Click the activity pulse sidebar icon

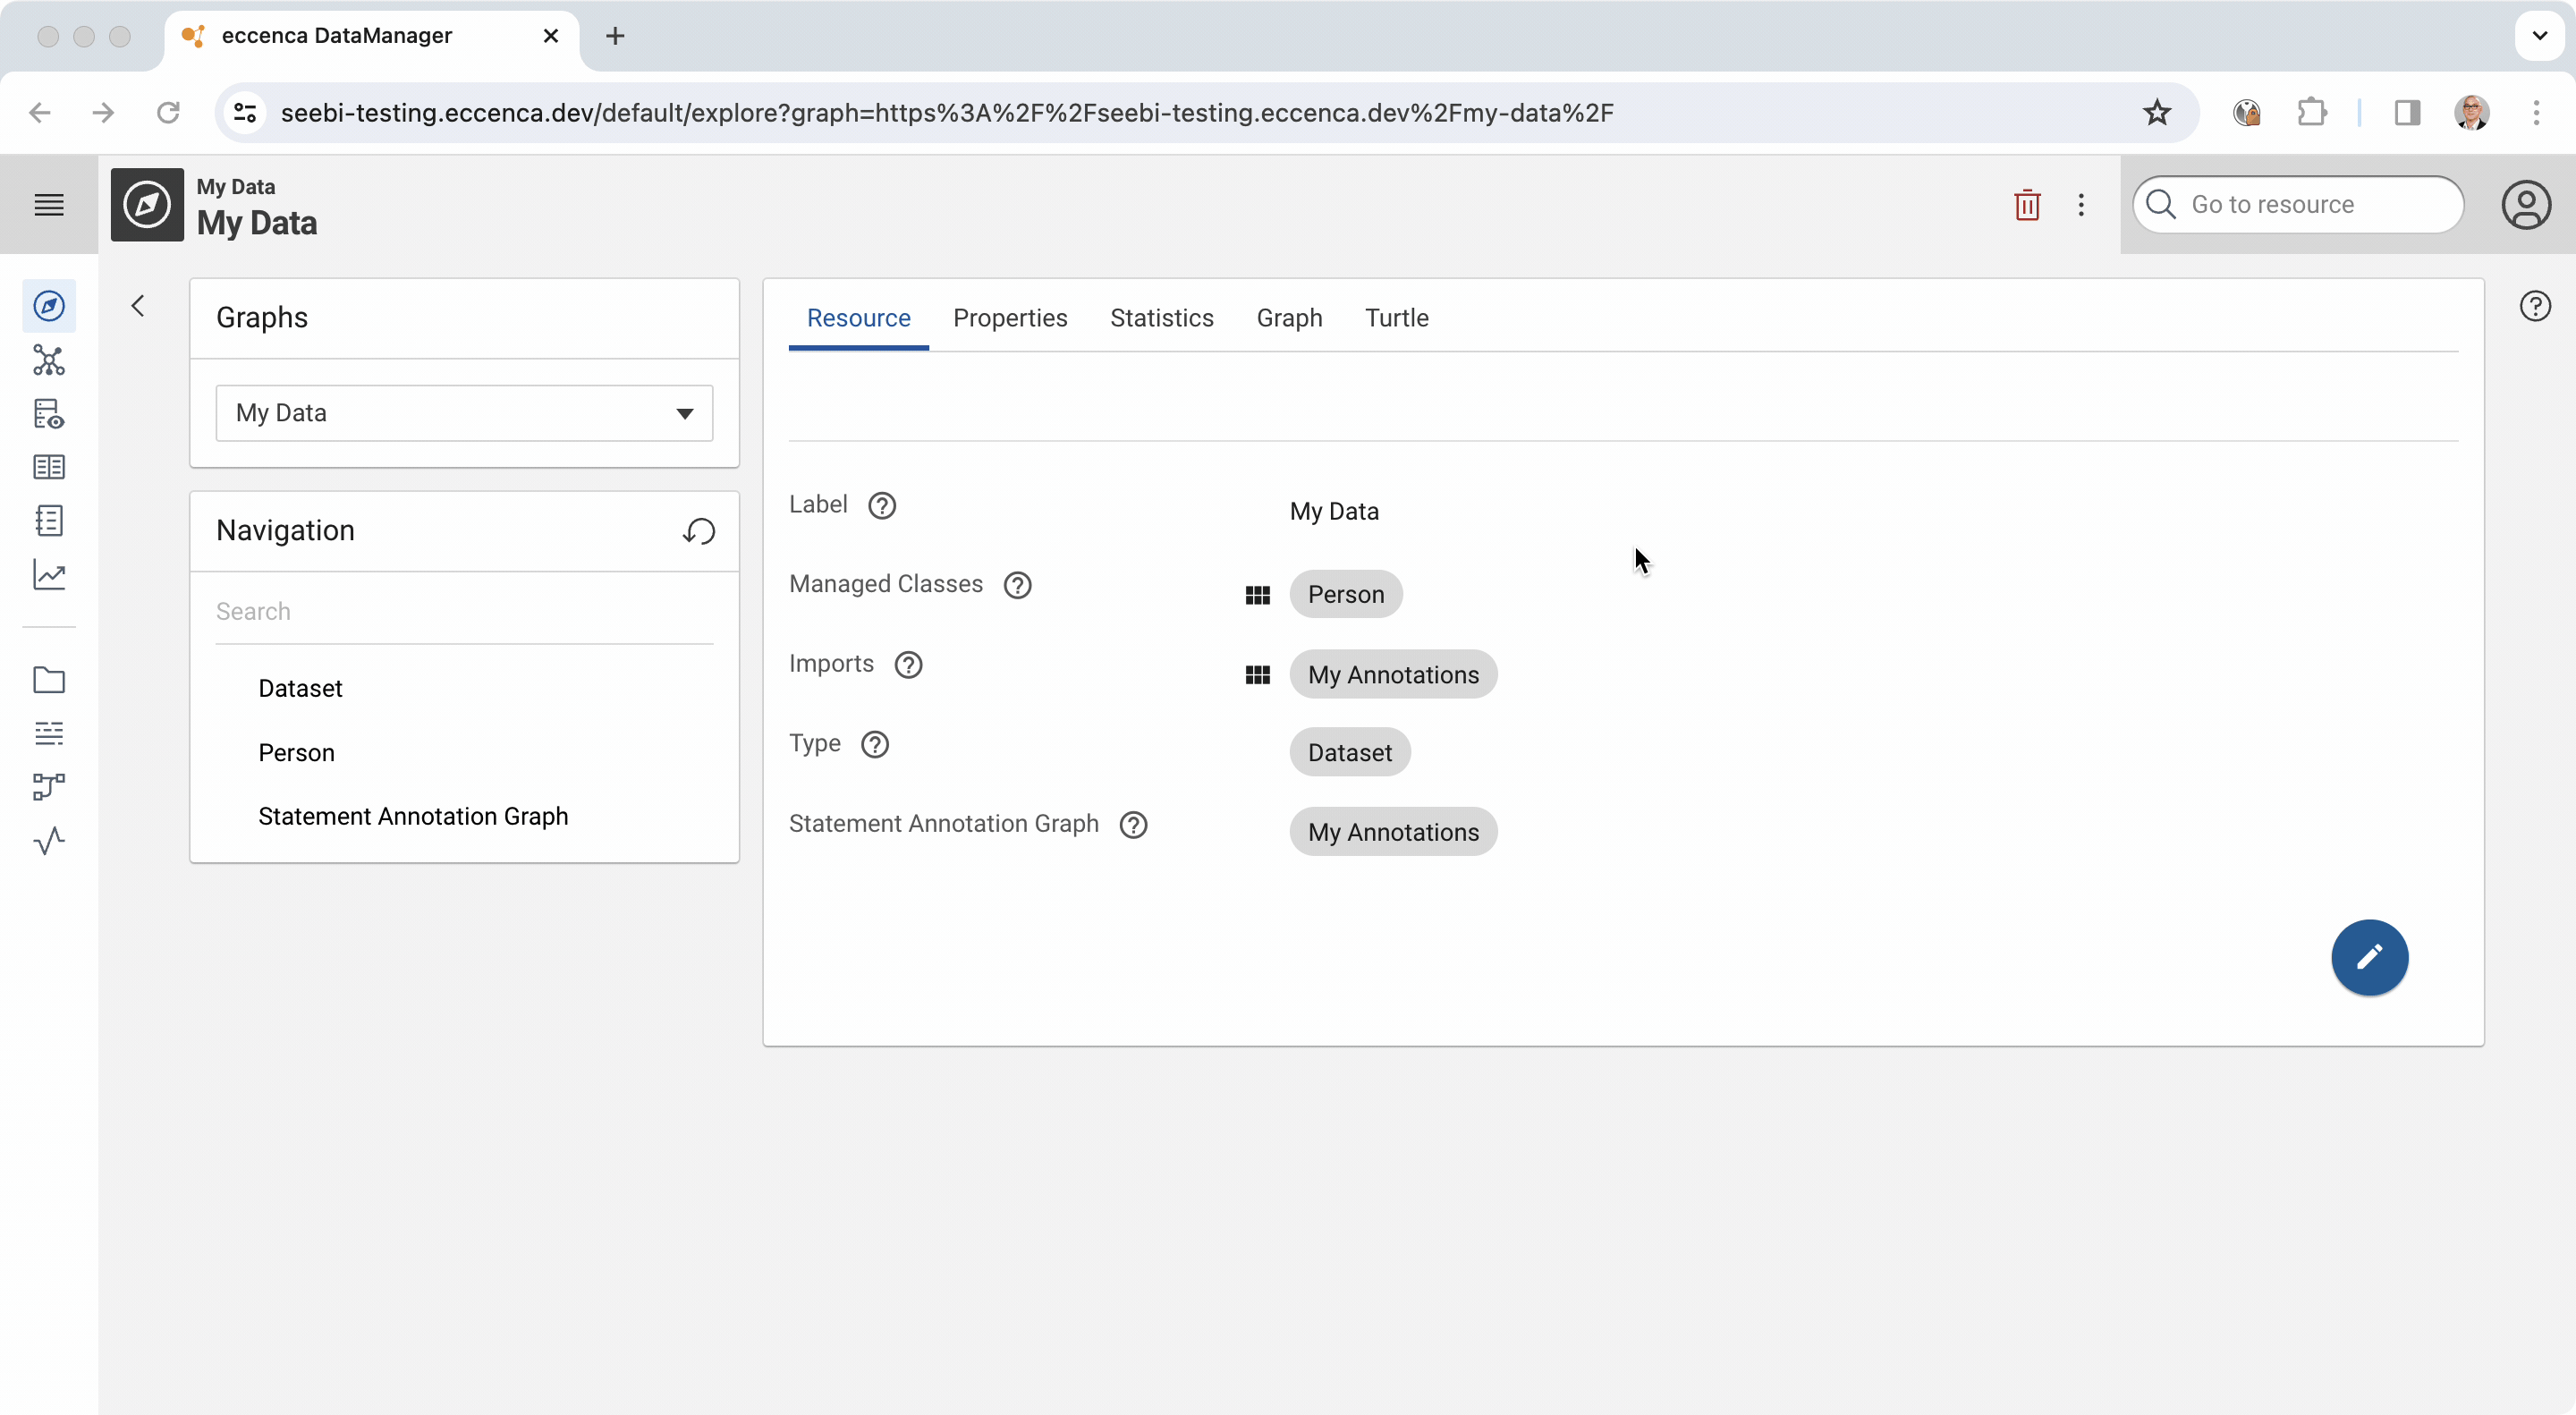click(x=48, y=841)
